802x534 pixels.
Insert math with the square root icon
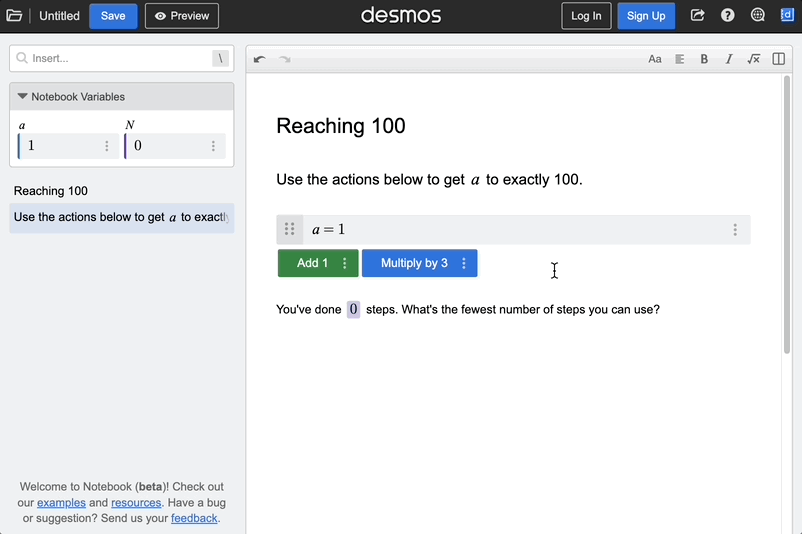753,59
